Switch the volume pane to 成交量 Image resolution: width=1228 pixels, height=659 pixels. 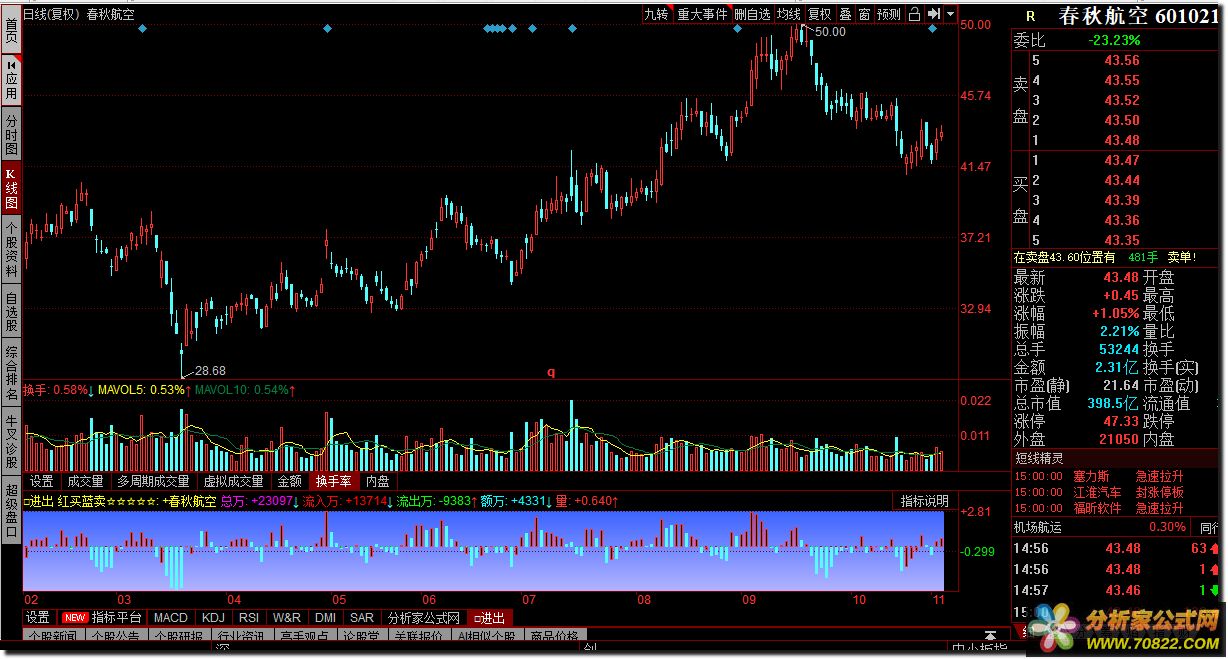85,481
